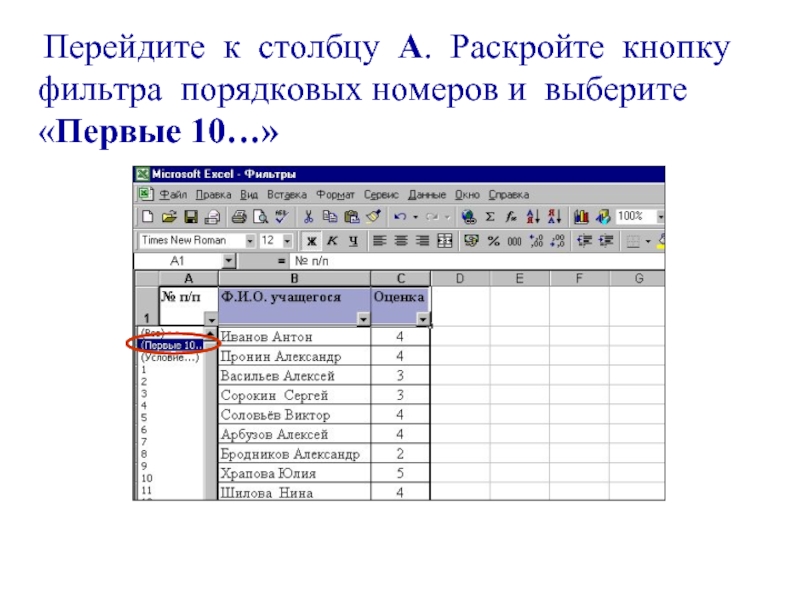Open the Insert Function fx icon

click(x=511, y=217)
